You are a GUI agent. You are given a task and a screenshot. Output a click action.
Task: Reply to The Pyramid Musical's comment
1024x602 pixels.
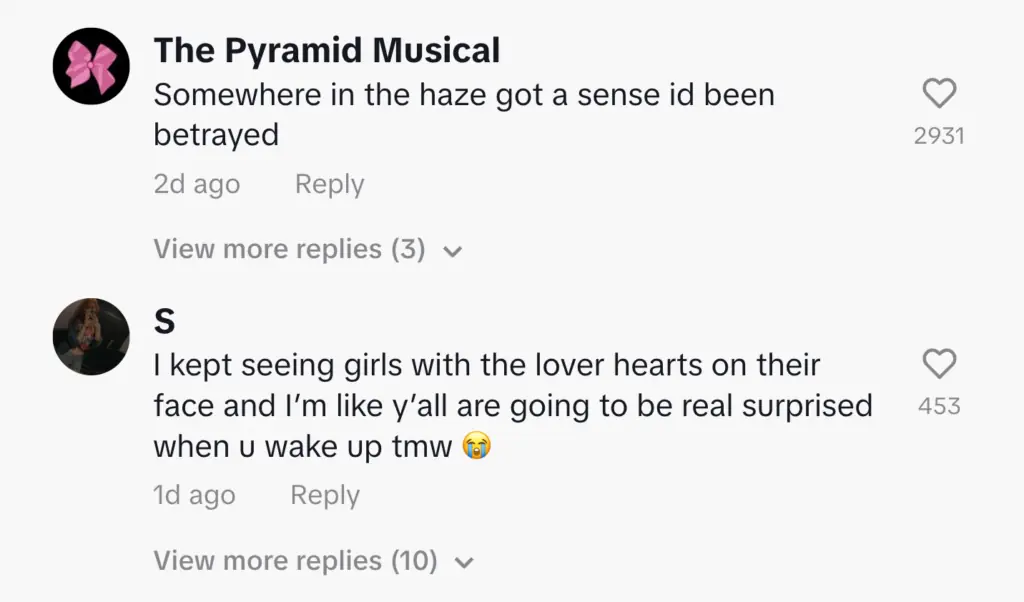coord(329,185)
